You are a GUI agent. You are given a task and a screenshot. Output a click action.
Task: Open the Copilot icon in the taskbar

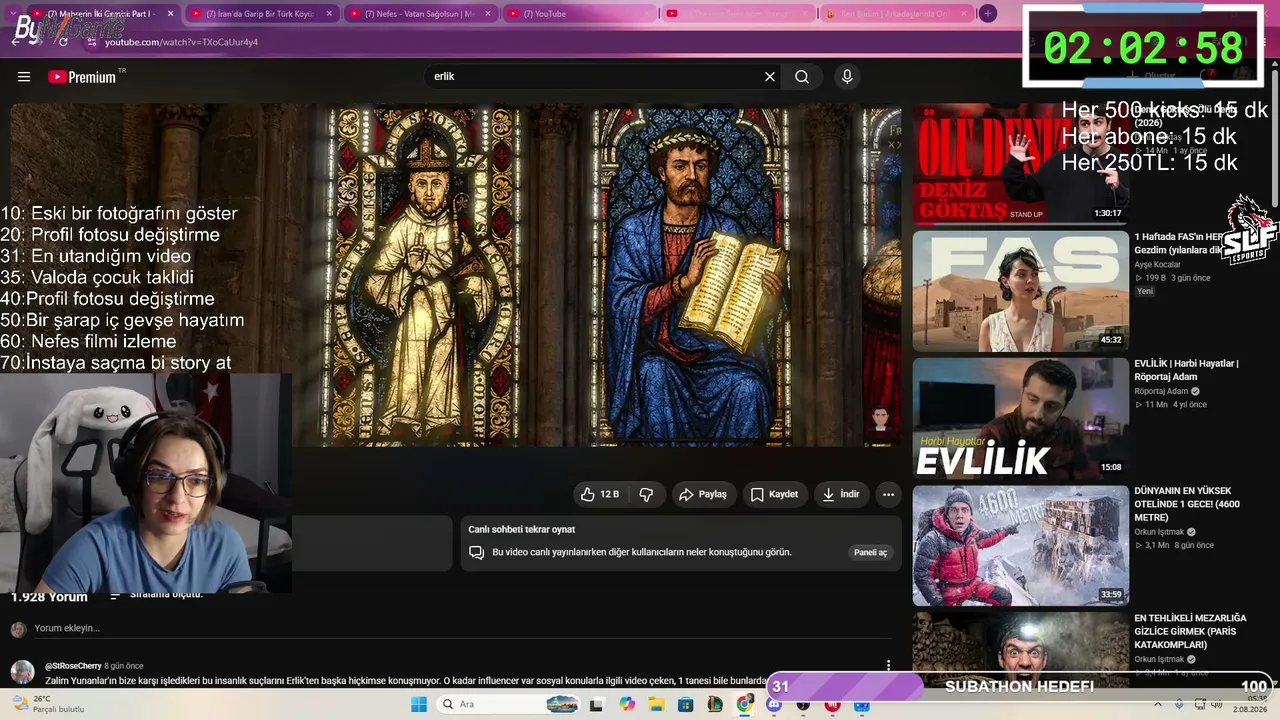click(627, 705)
